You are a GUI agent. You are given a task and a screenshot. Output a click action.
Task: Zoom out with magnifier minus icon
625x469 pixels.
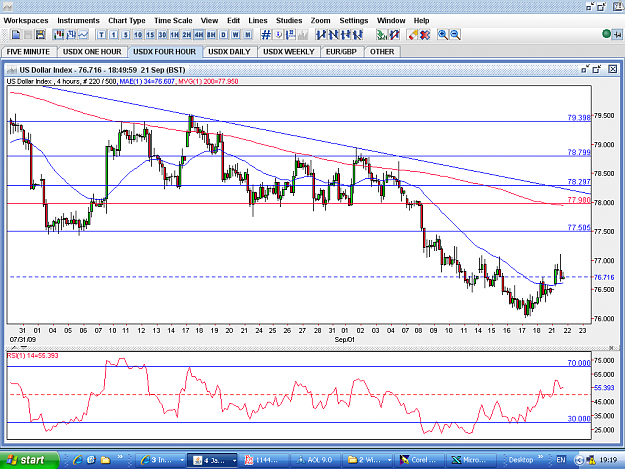click(x=455, y=35)
